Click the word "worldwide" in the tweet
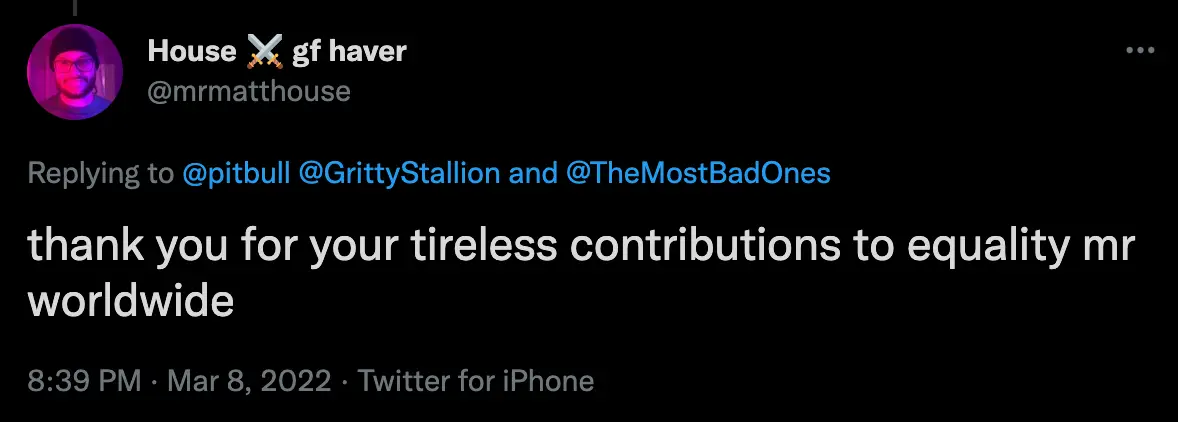1178x422 pixels. 130,300
